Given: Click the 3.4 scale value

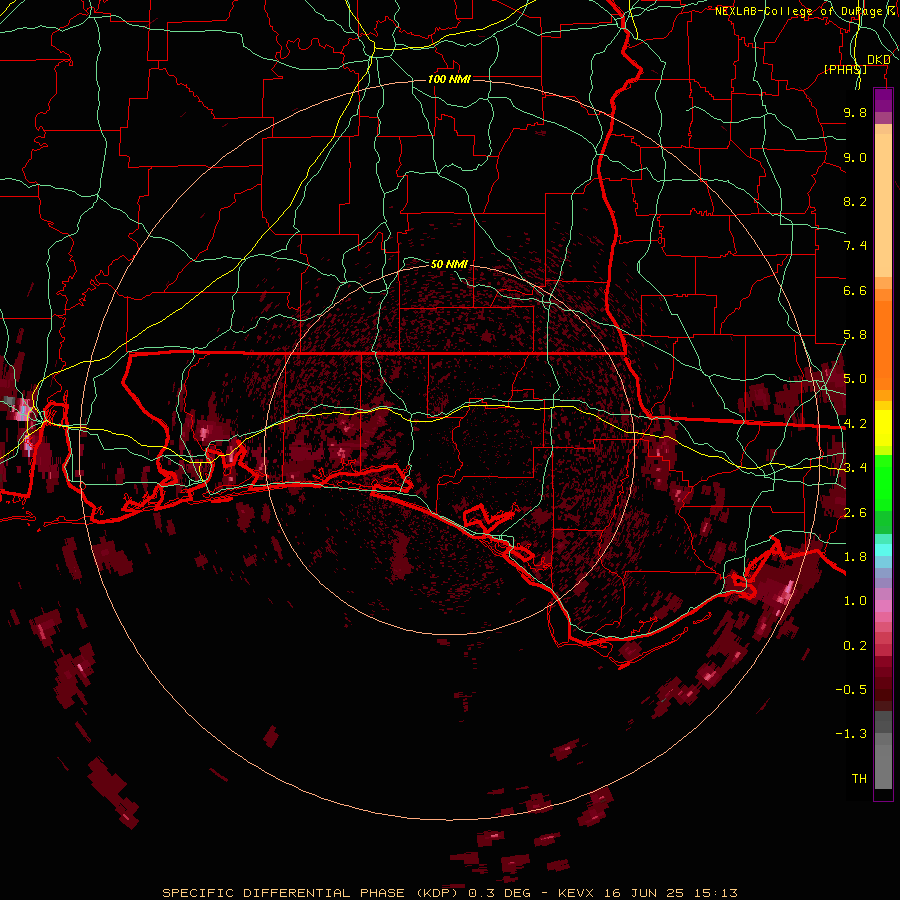Looking at the screenshot, I should coord(855,468).
